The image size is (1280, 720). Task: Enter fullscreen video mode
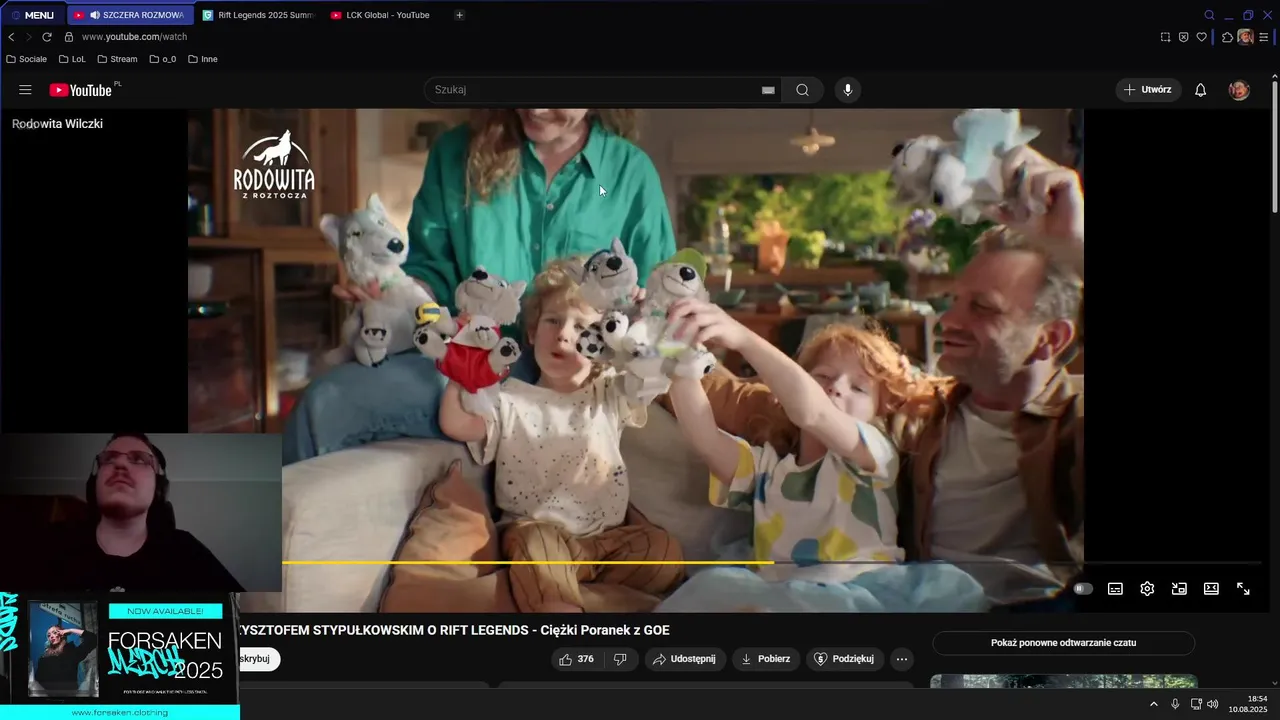coord(1243,589)
